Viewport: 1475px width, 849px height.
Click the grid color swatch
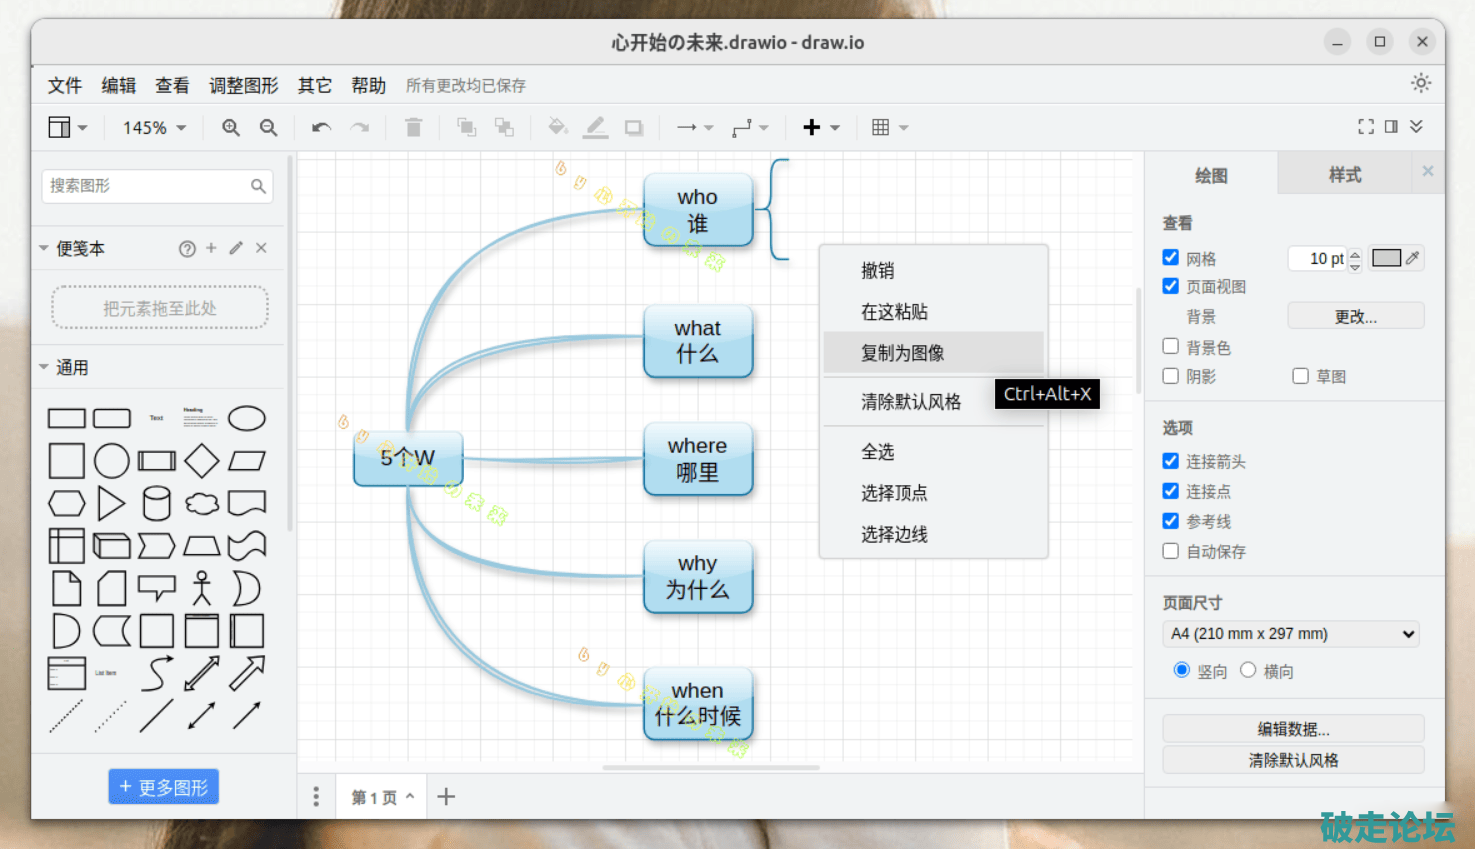pos(1386,258)
